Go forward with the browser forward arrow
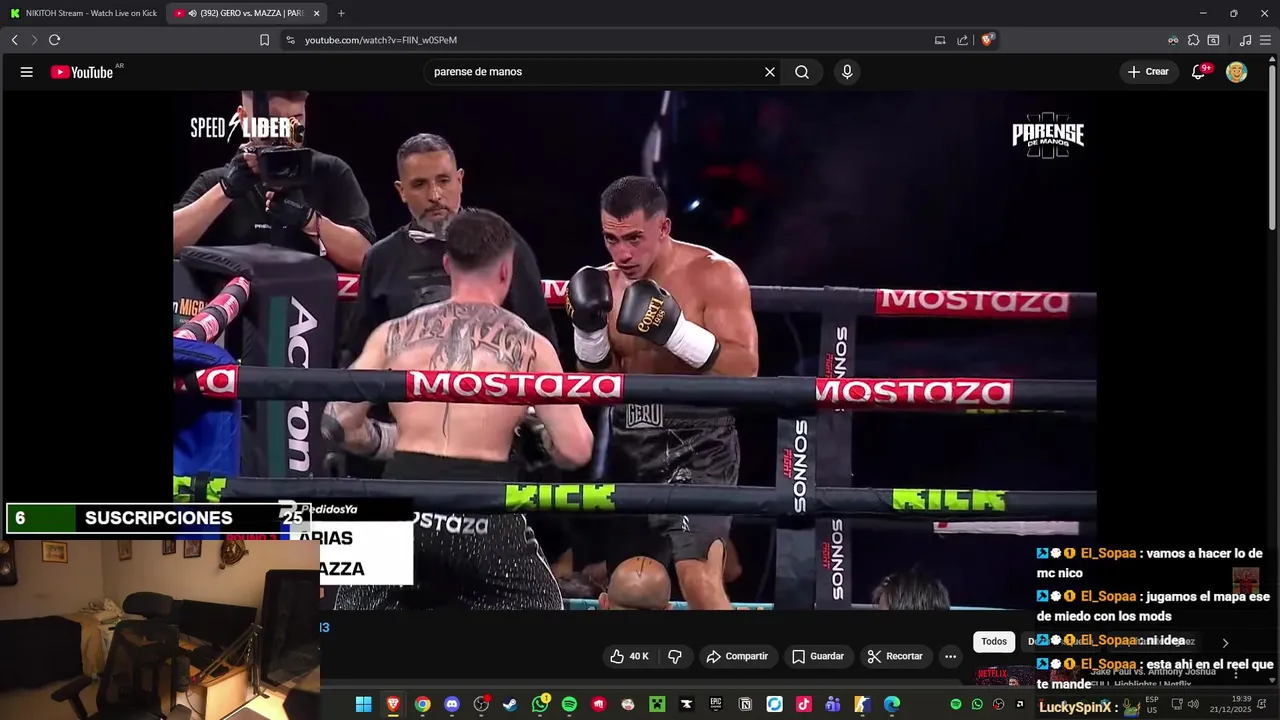 [34, 40]
